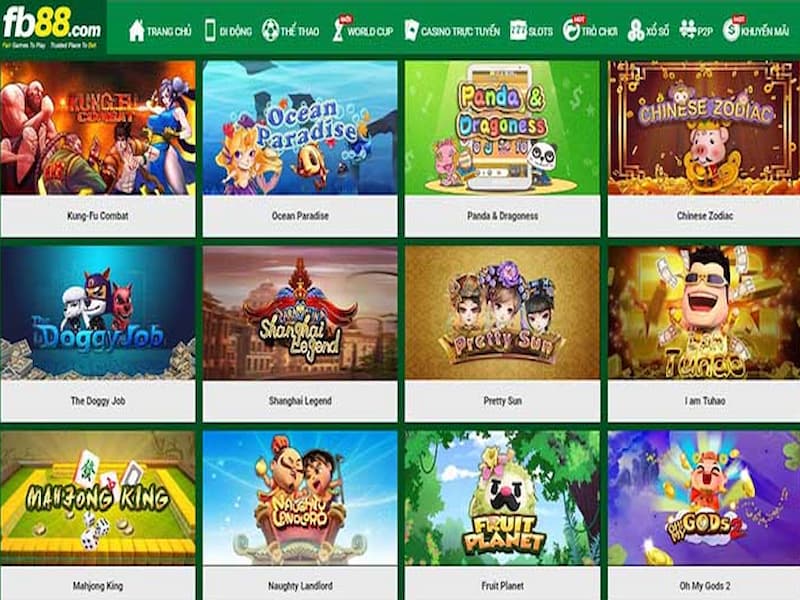Click the Xổ Số lottery balls icon
The width and height of the screenshot is (800, 600).
point(636,31)
